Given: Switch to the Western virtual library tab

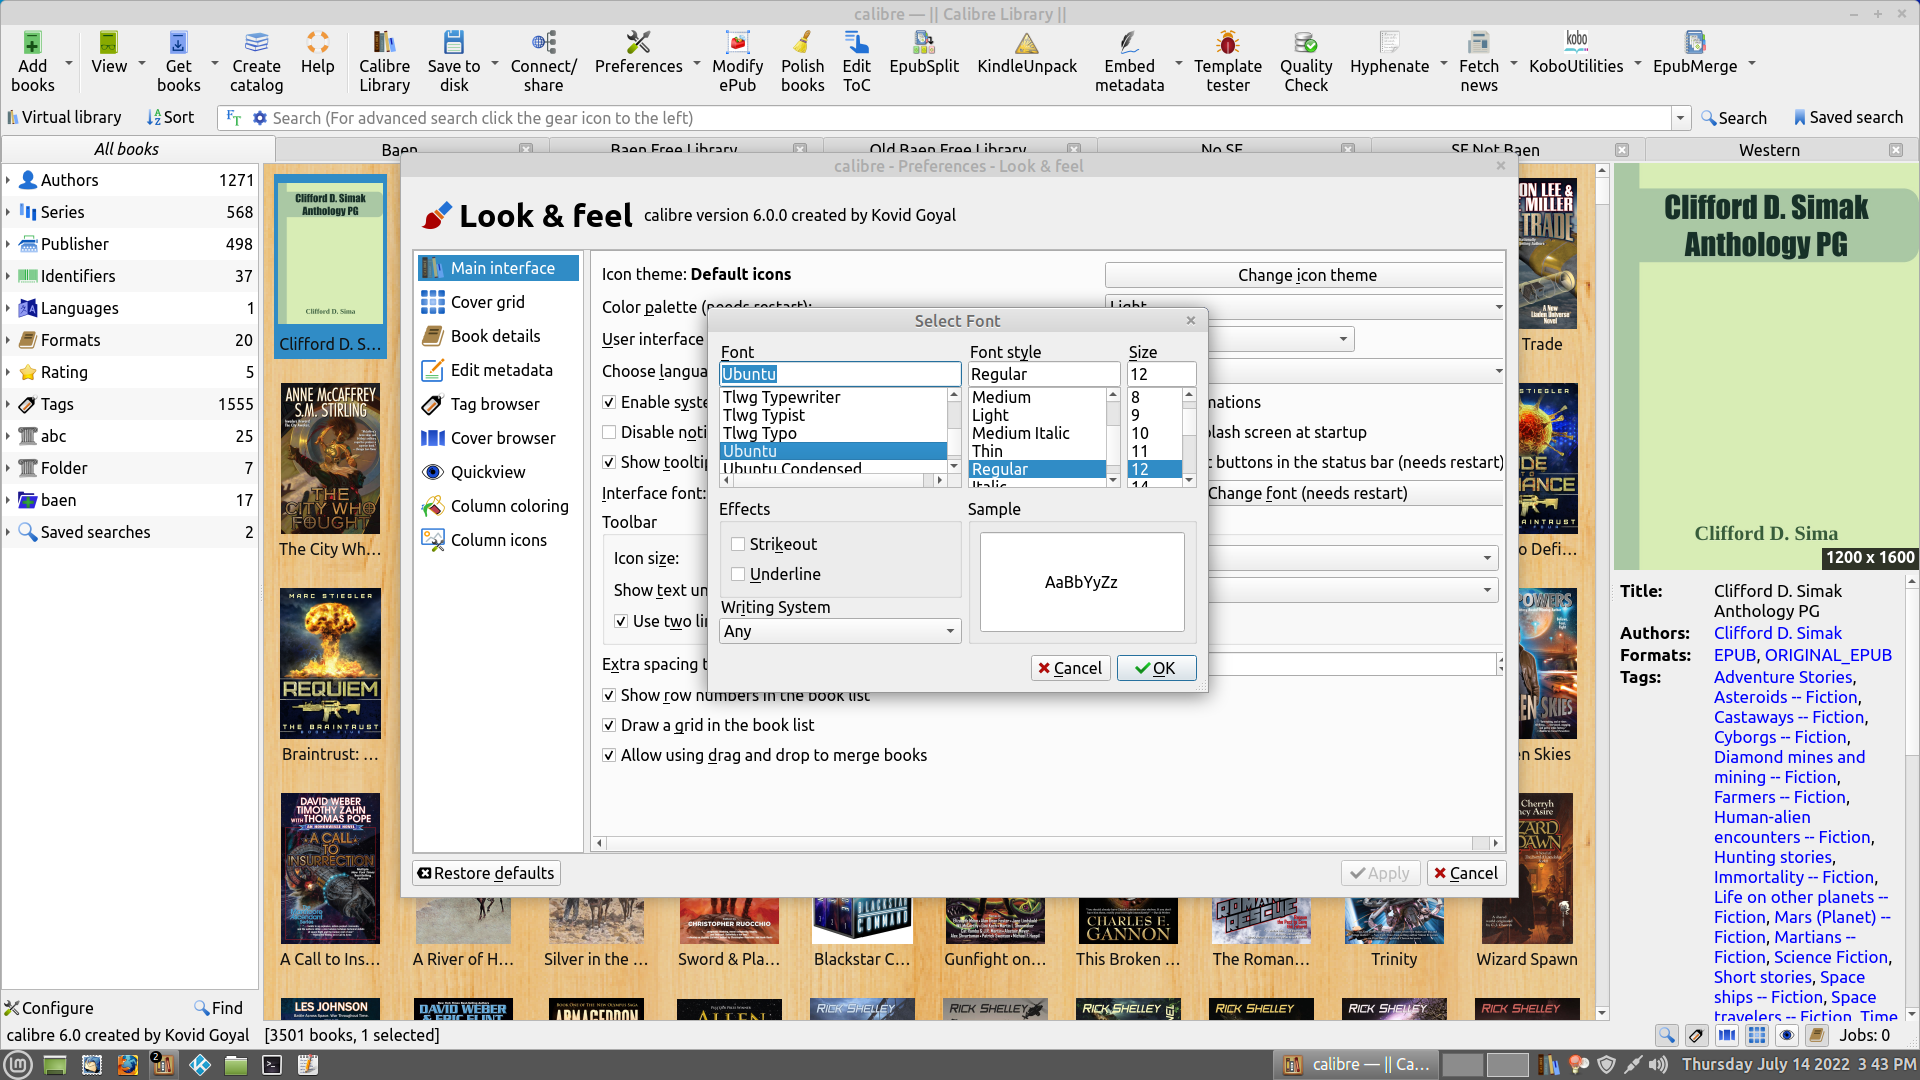Looking at the screenshot, I should tap(1768, 150).
